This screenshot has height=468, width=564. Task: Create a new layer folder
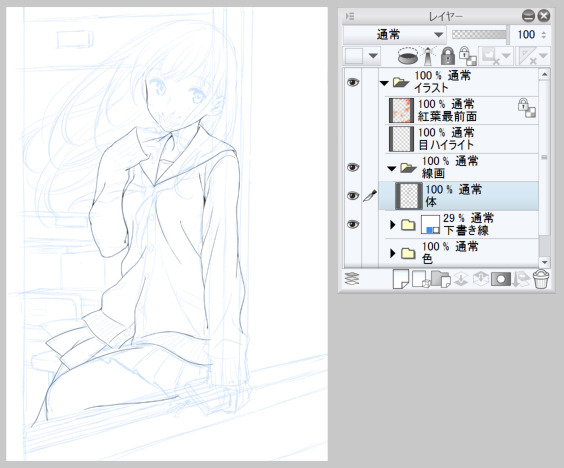click(x=441, y=280)
